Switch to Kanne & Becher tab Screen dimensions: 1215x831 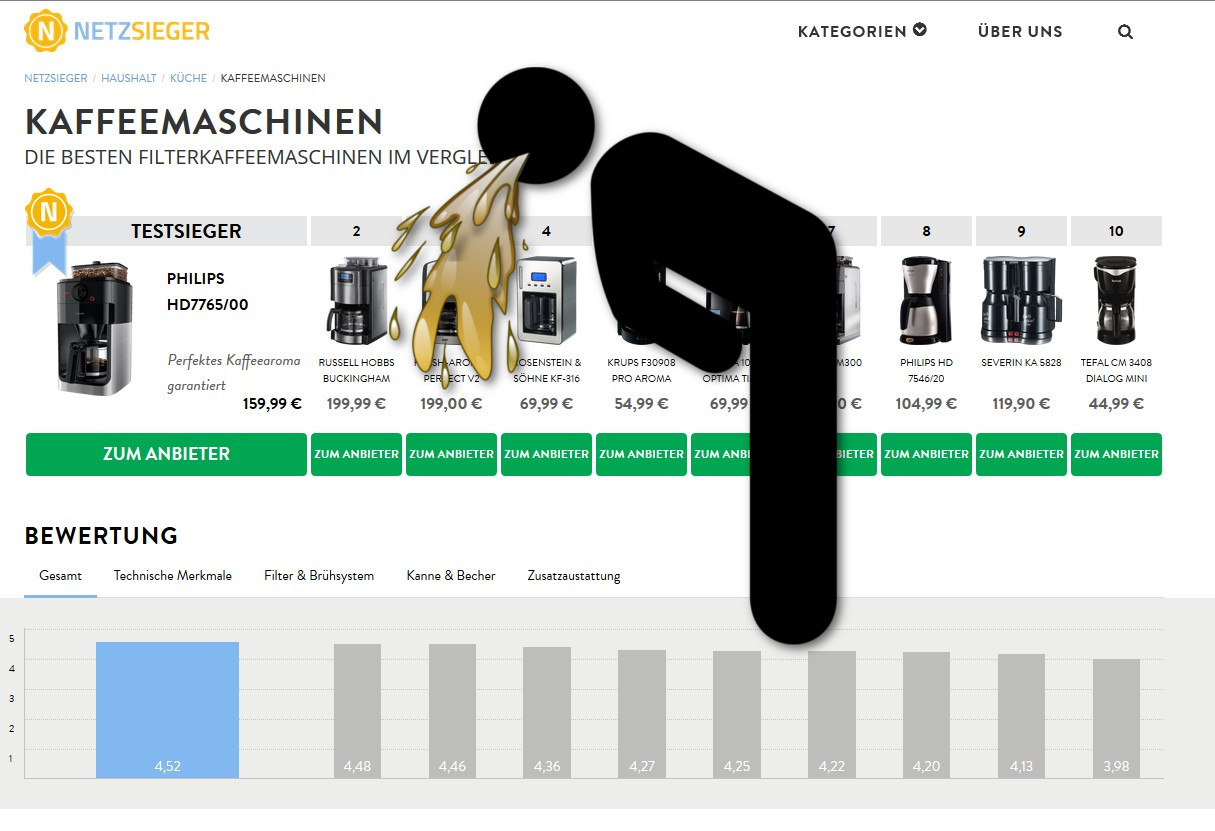(451, 576)
